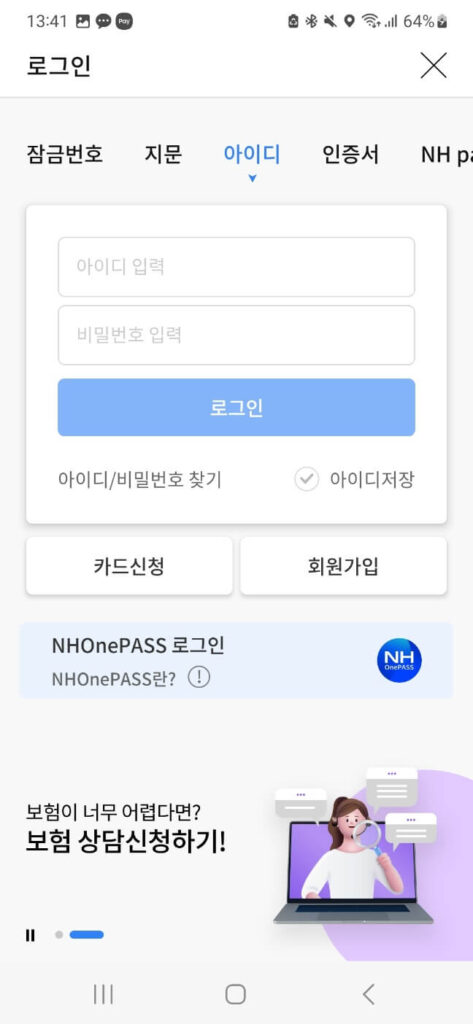Open 아이디/비밀번호 찾기 link
Image resolution: width=473 pixels, height=1024 pixels.
click(140, 480)
